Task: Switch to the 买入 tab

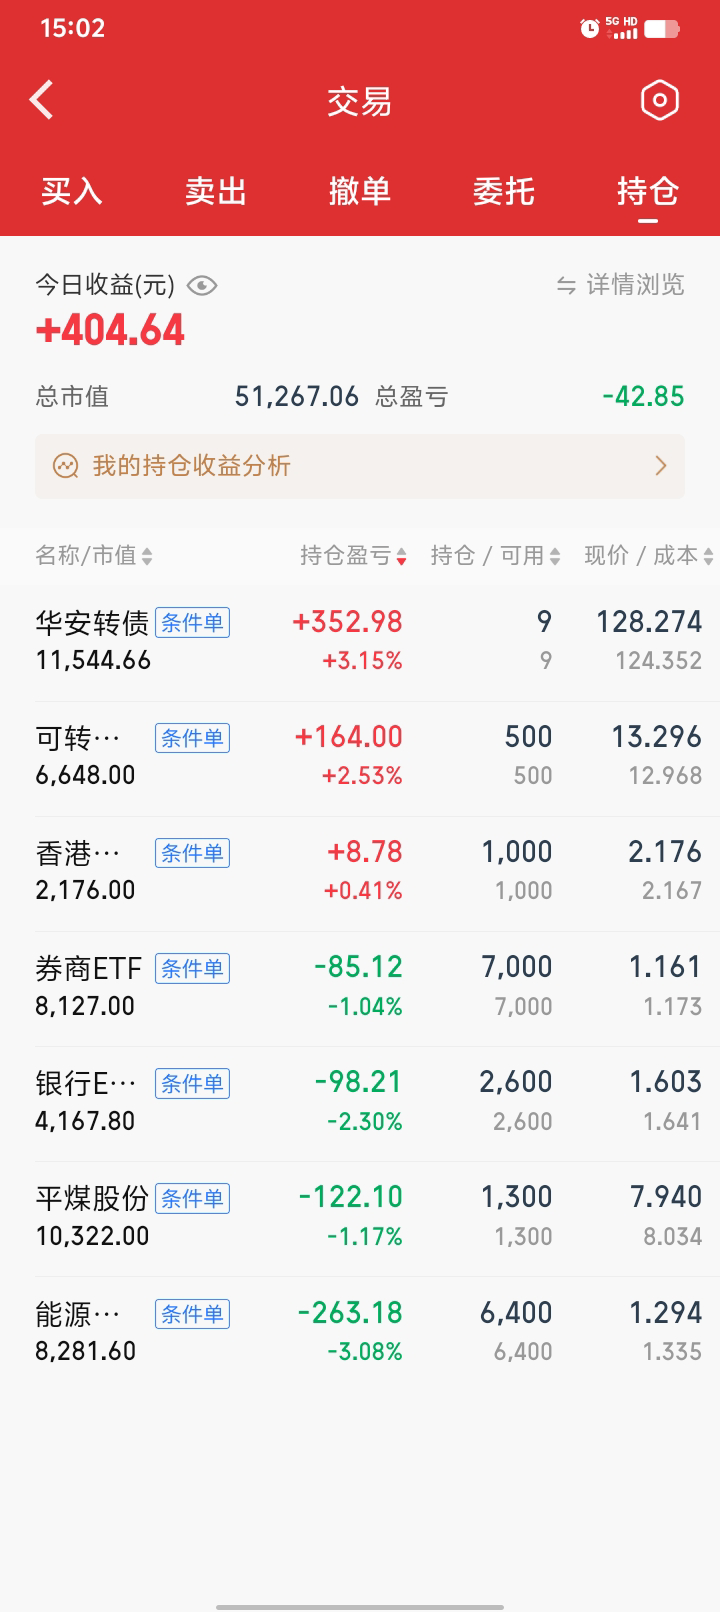Action: click(72, 191)
